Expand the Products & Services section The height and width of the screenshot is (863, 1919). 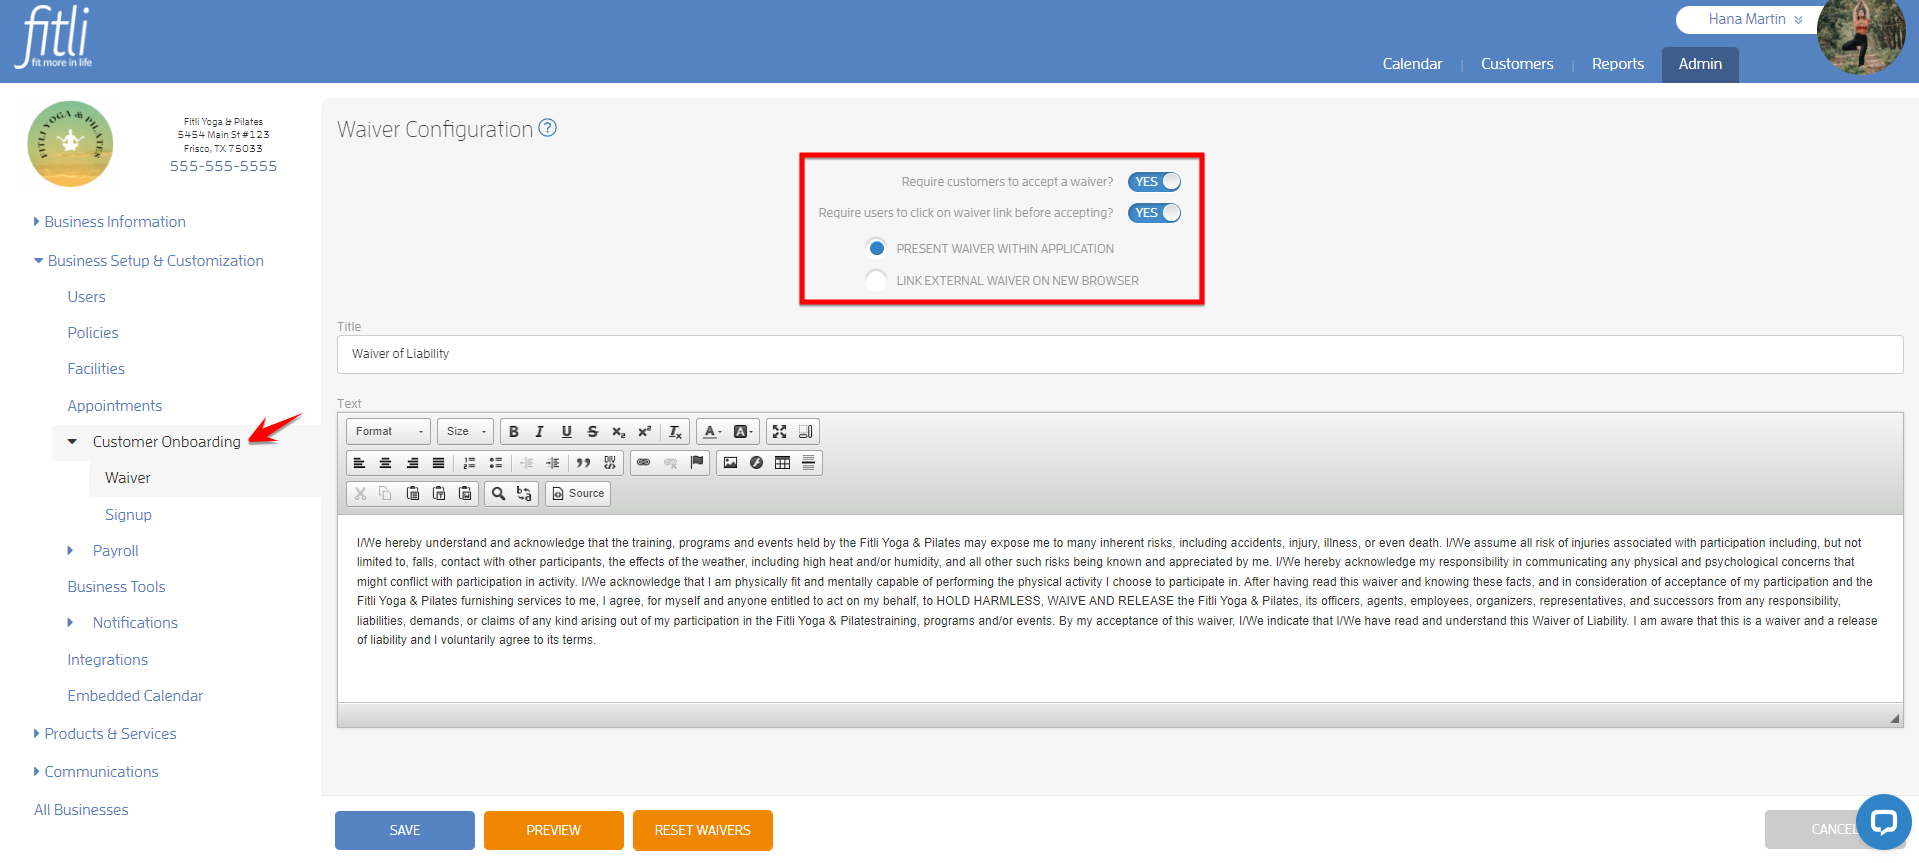tap(105, 734)
